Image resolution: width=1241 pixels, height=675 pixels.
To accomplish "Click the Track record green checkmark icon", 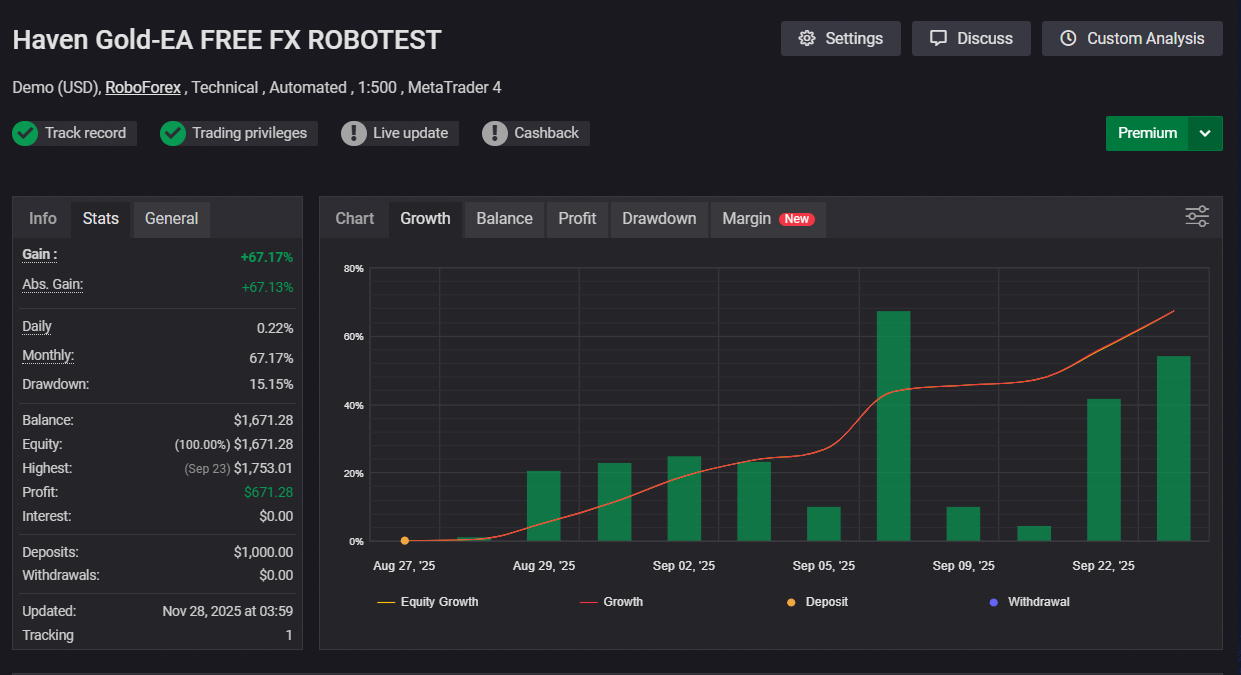I will (x=25, y=133).
